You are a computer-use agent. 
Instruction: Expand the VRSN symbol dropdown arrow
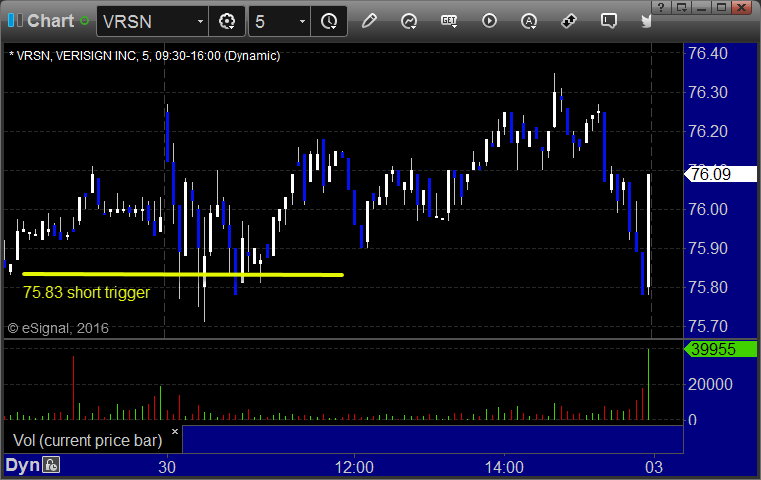point(200,21)
